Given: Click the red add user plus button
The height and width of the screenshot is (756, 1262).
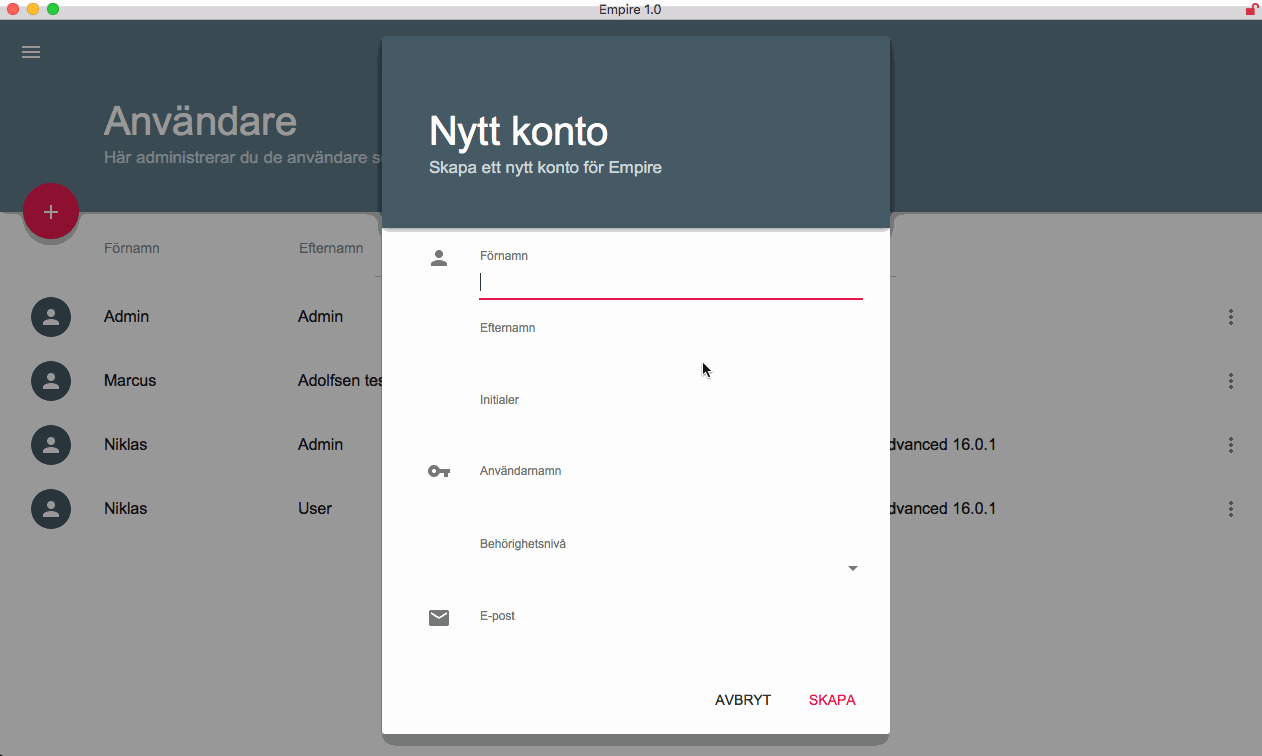Looking at the screenshot, I should click(51, 212).
